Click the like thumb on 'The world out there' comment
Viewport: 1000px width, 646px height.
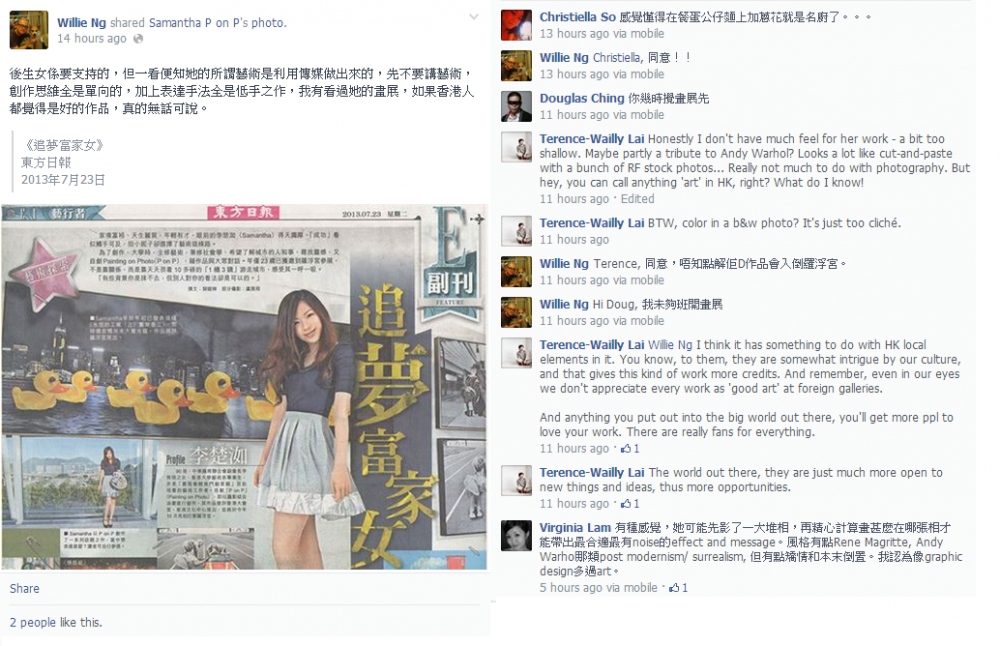[x=626, y=504]
